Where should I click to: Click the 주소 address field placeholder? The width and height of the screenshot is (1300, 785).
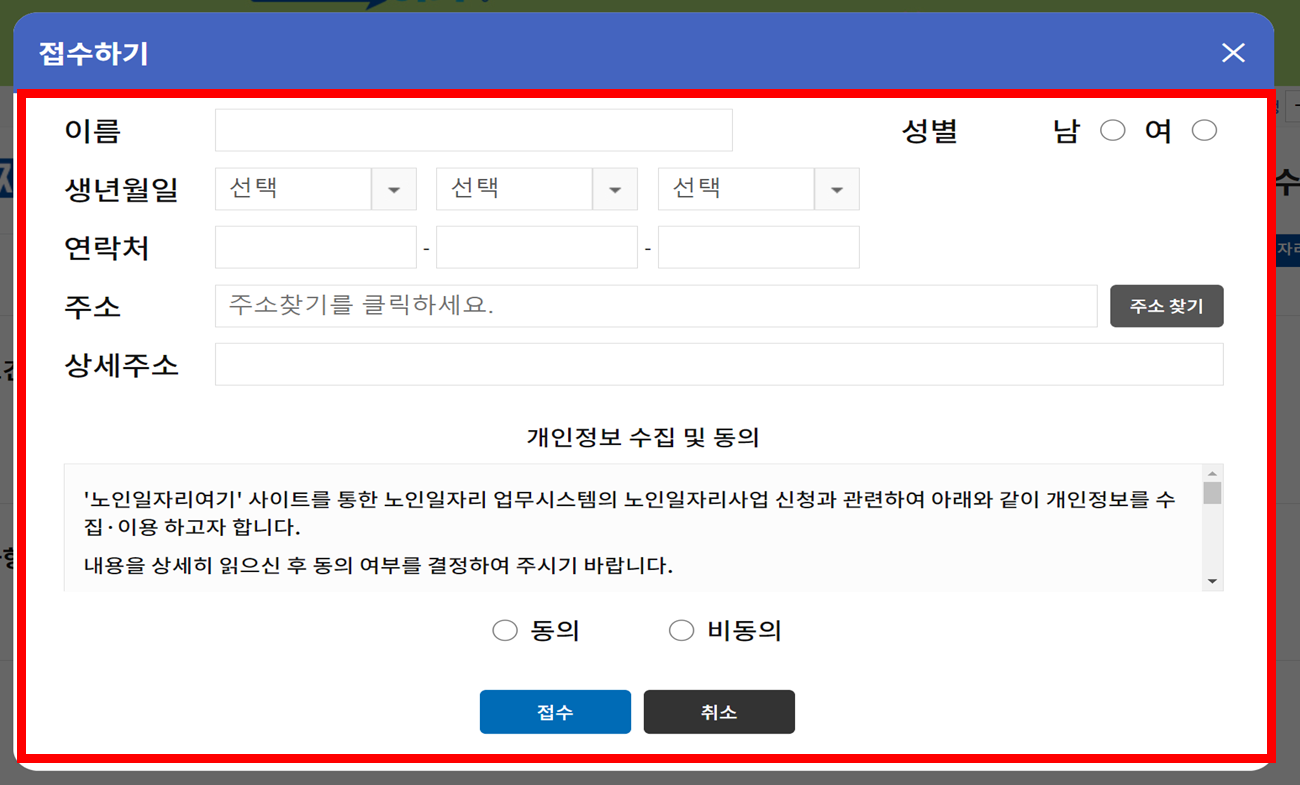(650, 306)
